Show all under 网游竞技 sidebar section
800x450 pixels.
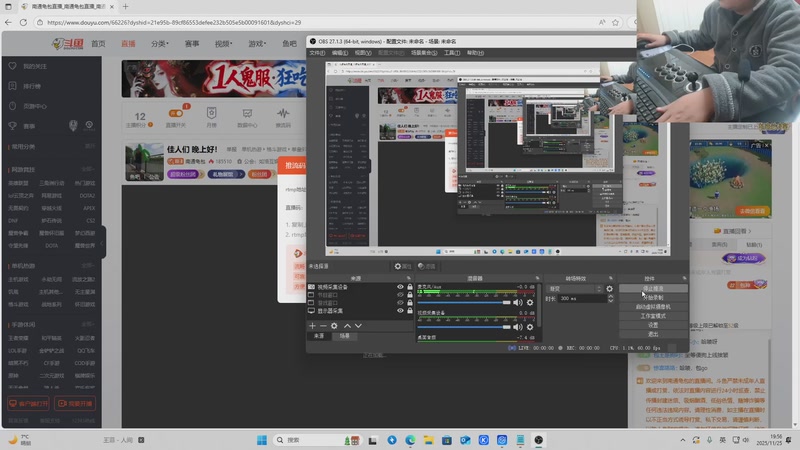point(88,169)
